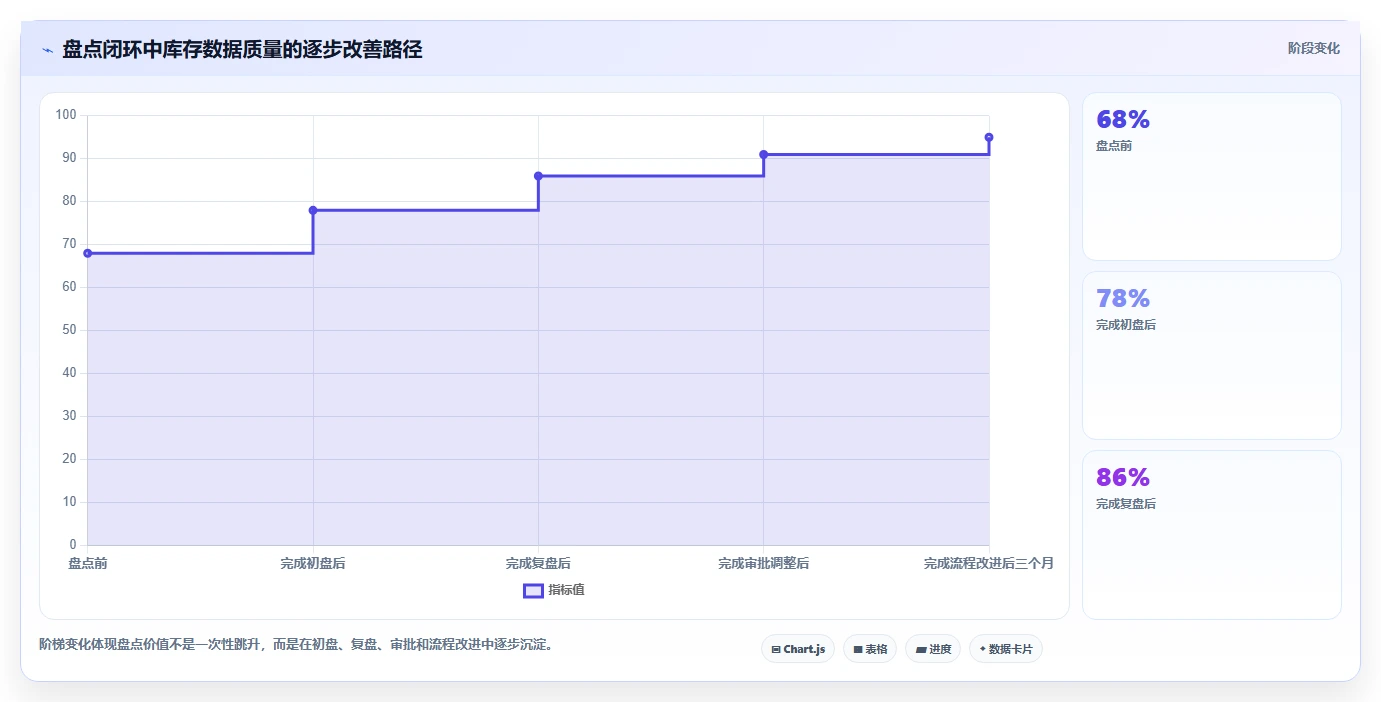Click the x-axis label 完成初盘后
This screenshot has width=1381, height=702.
313,564
